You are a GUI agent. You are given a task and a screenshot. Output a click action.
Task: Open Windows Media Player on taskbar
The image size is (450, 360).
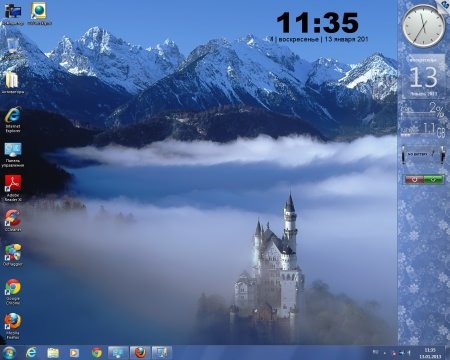click(74, 352)
